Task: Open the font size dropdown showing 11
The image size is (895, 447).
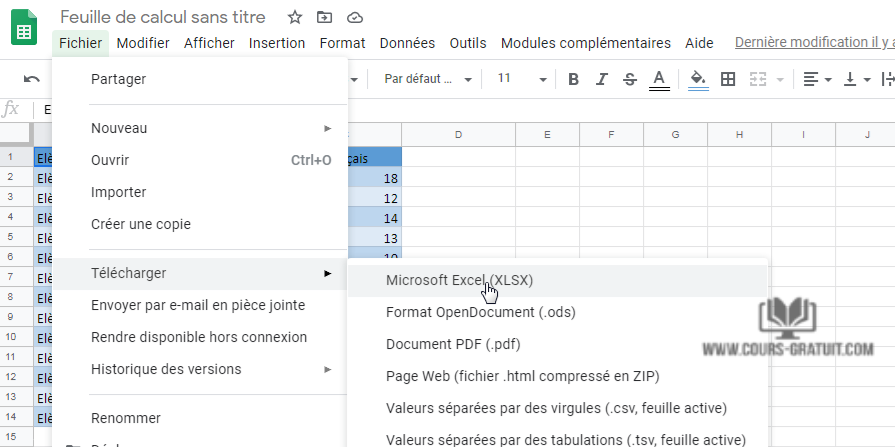Action: tap(522, 79)
